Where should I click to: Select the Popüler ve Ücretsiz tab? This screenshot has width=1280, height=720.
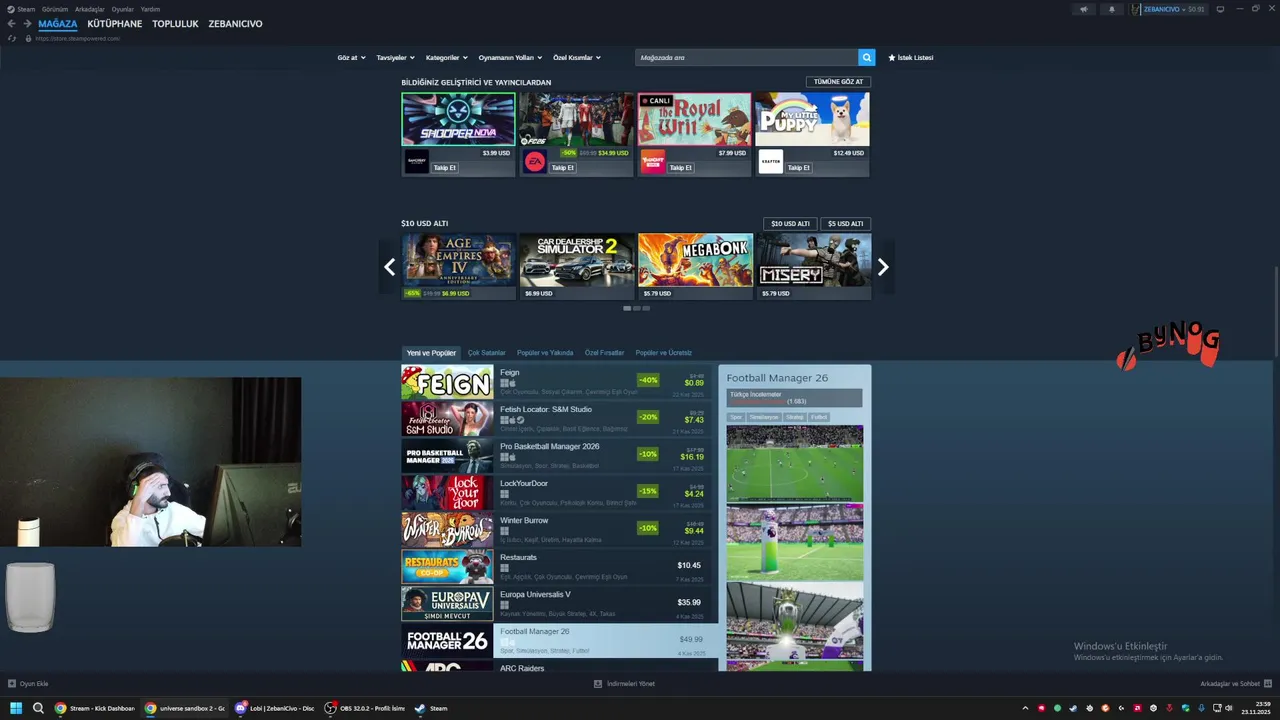(663, 353)
